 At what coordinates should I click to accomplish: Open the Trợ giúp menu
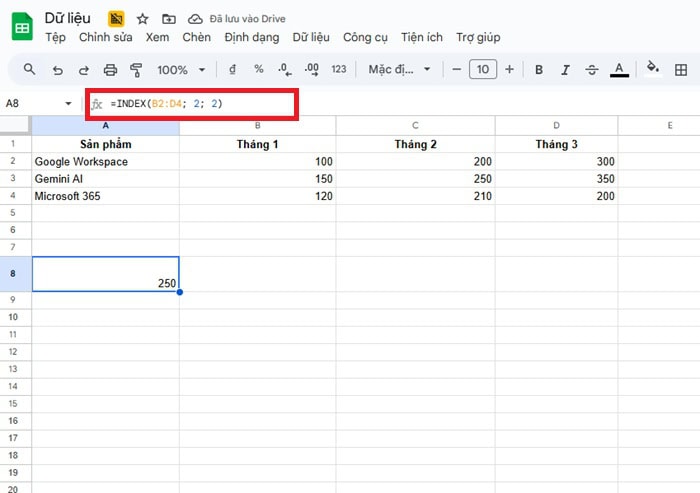pos(478,38)
